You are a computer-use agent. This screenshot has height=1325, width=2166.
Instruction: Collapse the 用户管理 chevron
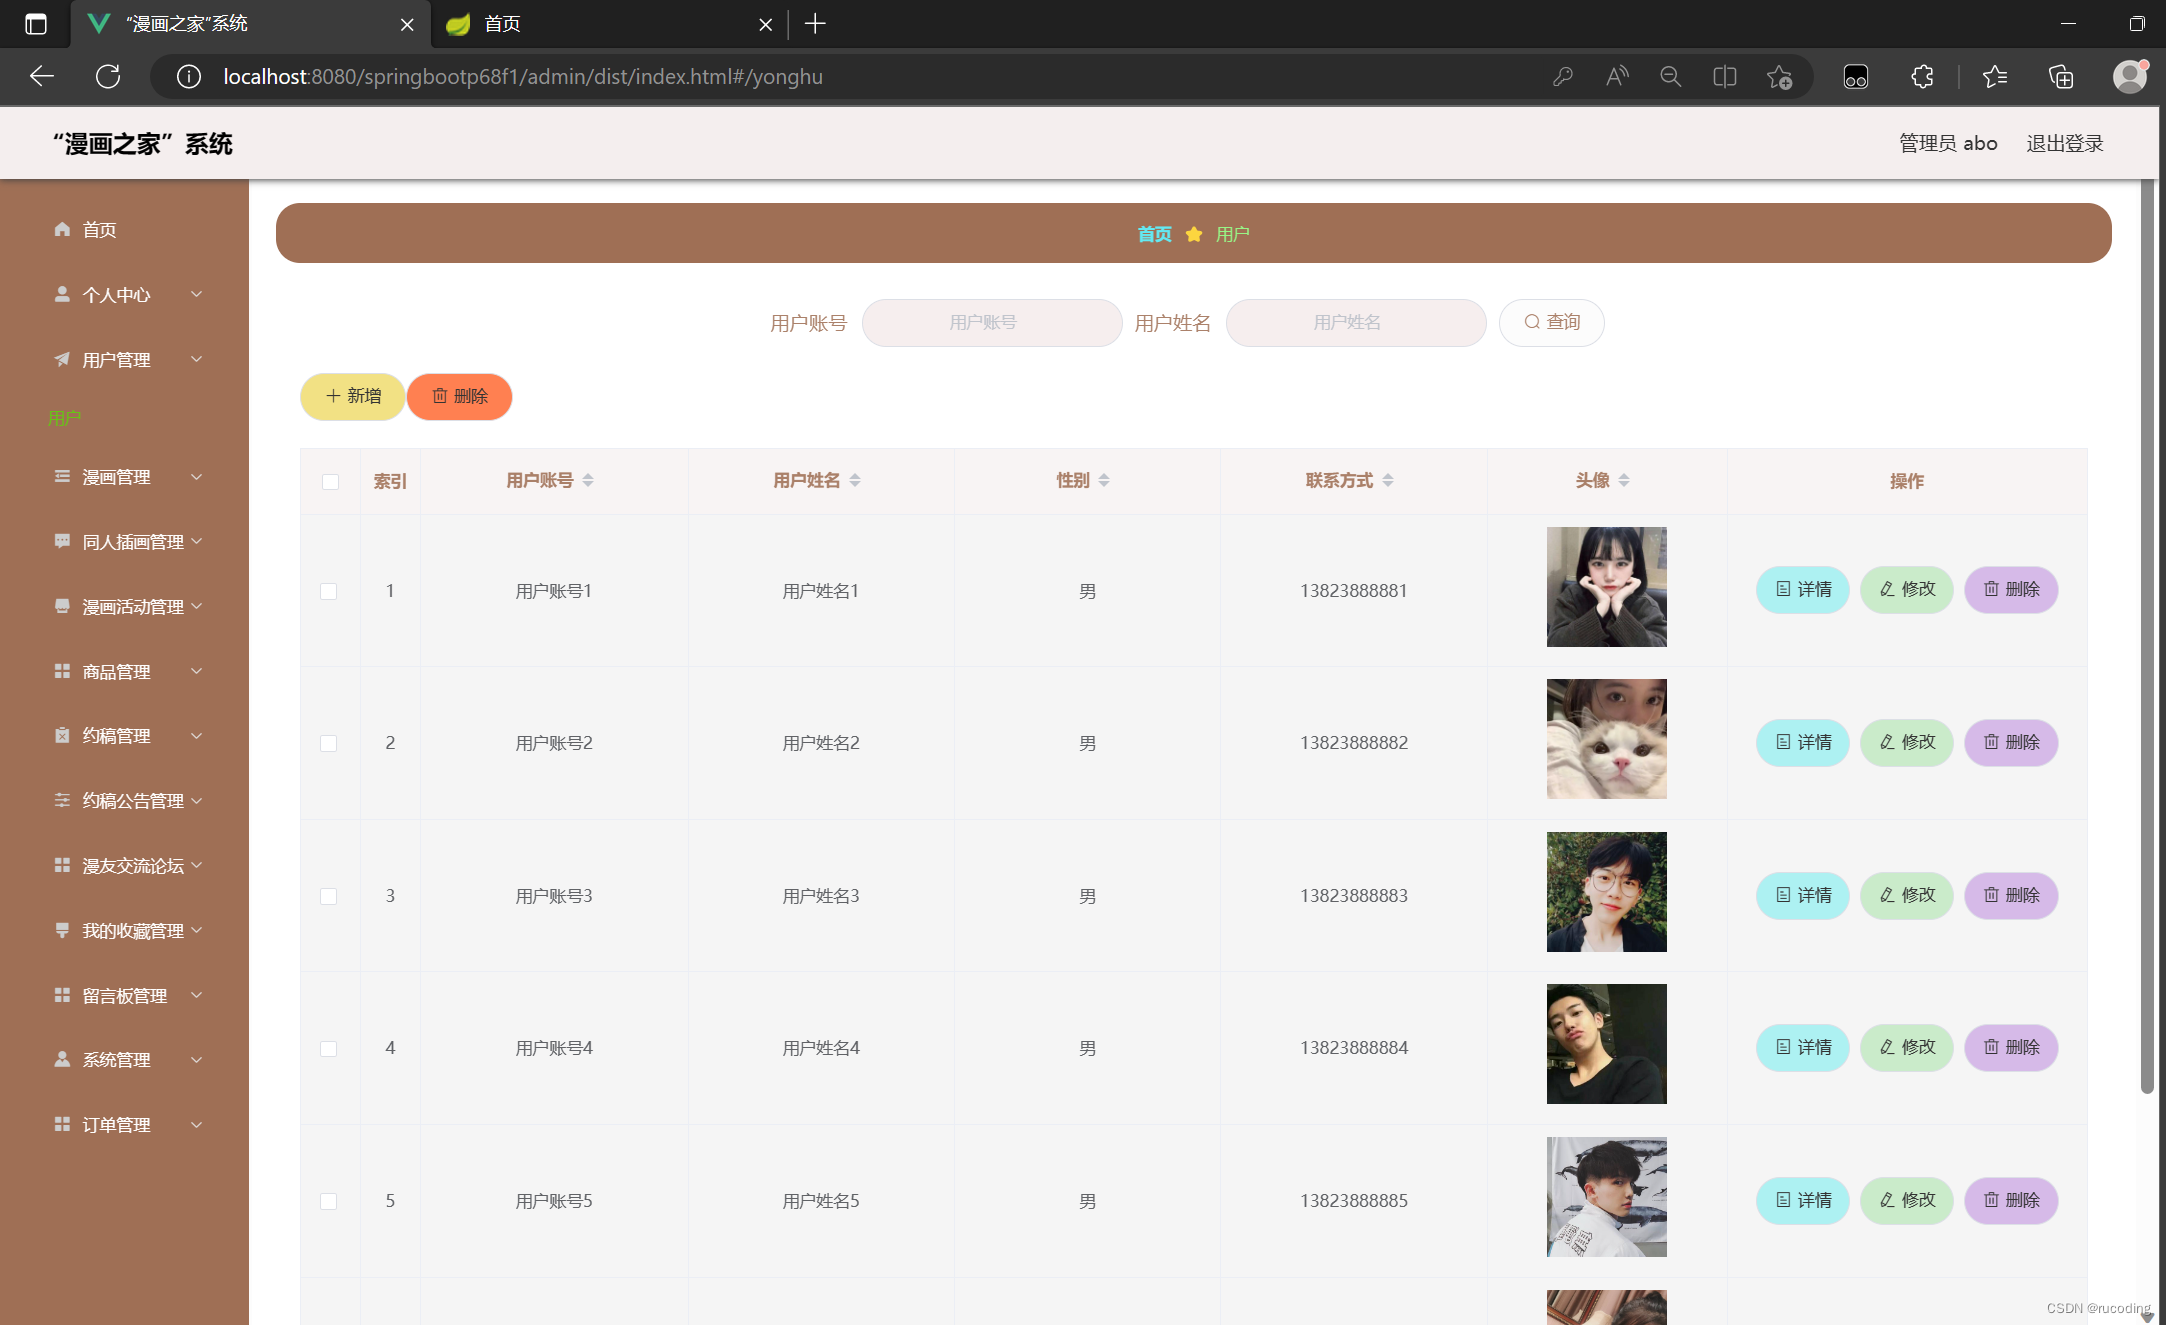(x=197, y=359)
